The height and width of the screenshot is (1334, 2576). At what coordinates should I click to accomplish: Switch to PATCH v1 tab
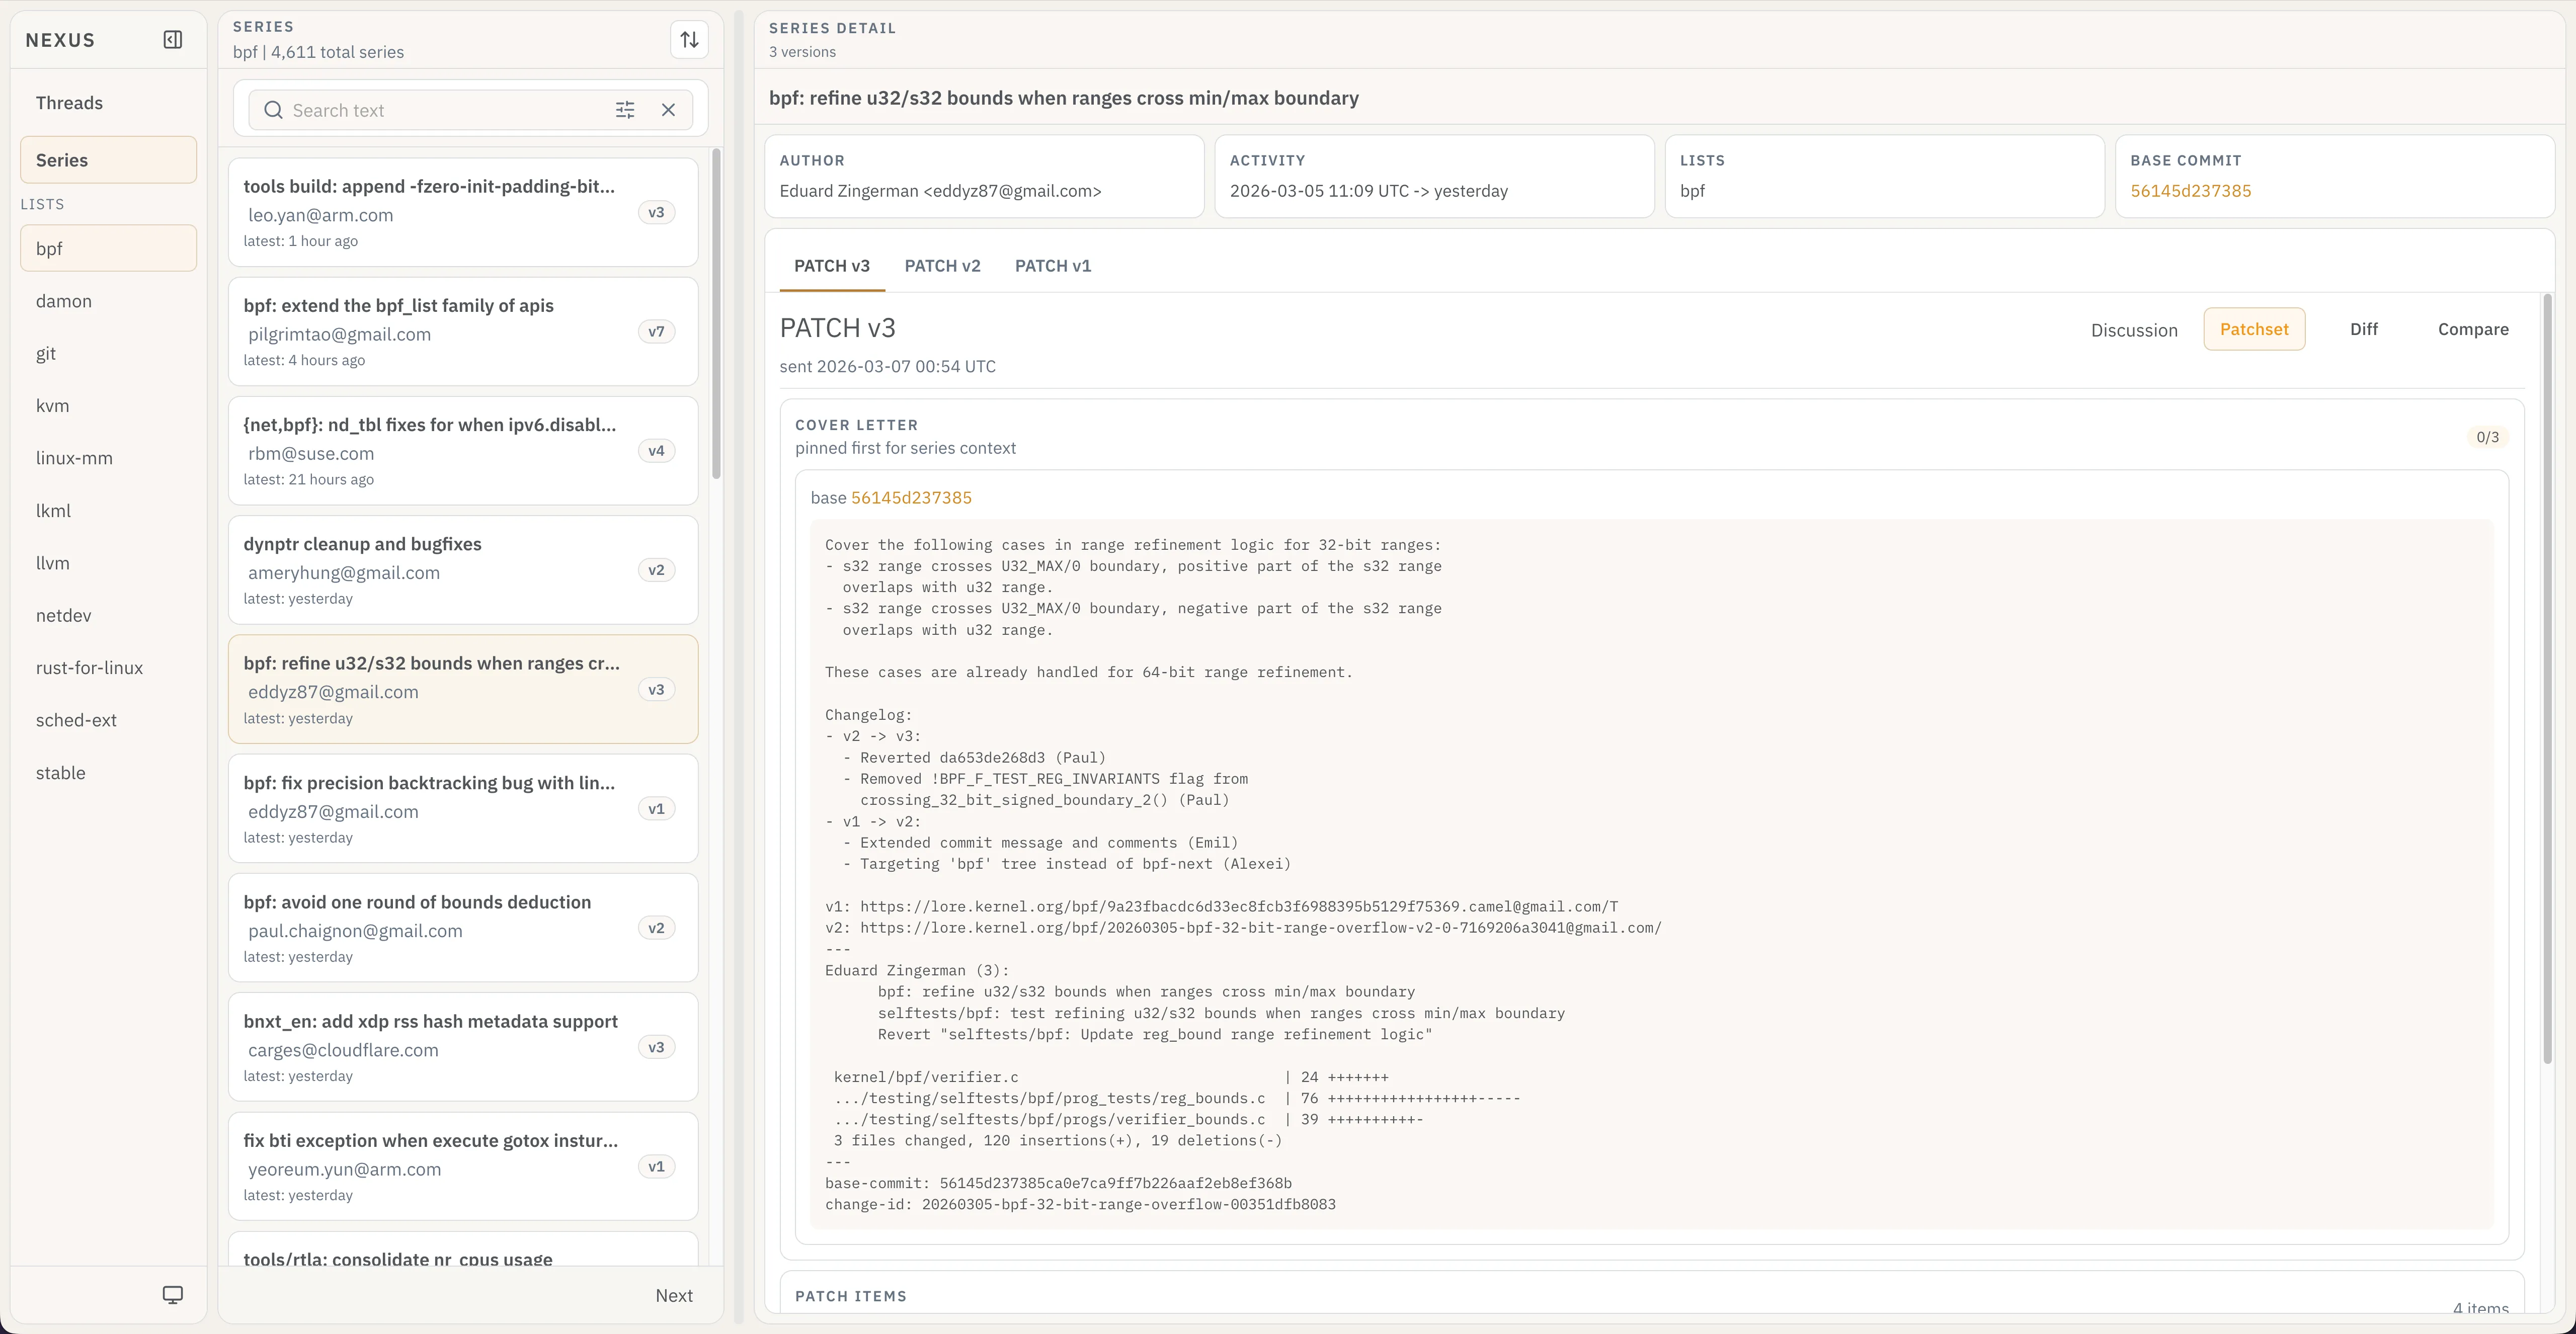(1052, 266)
